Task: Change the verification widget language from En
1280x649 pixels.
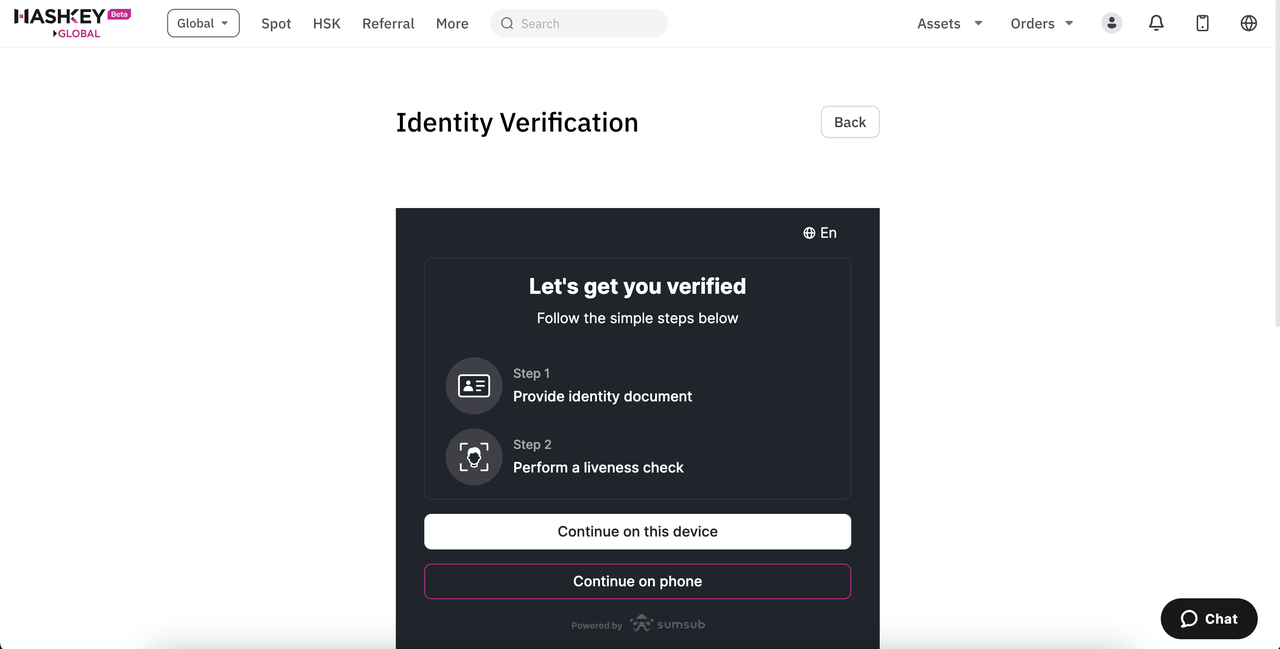Action: pyautogui.click(x=820, y=232)
